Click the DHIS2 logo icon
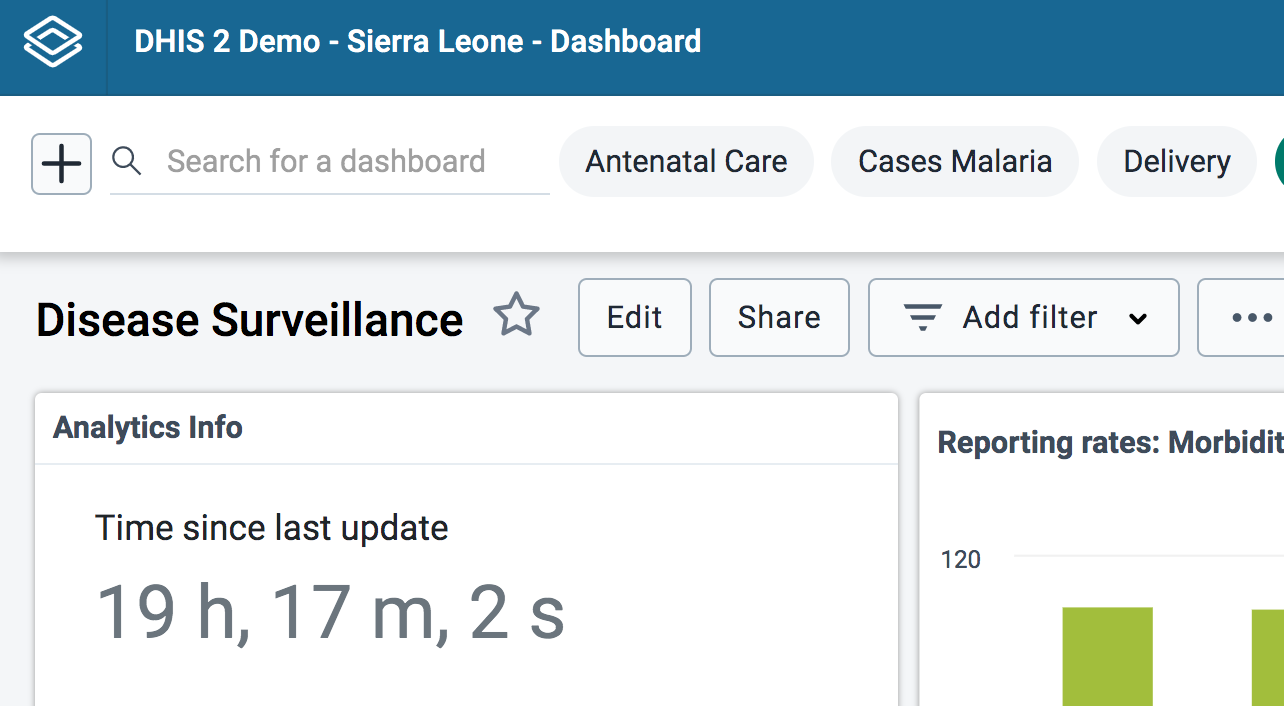The width and height of the screenshot is (1284, 706). [52, 43]
